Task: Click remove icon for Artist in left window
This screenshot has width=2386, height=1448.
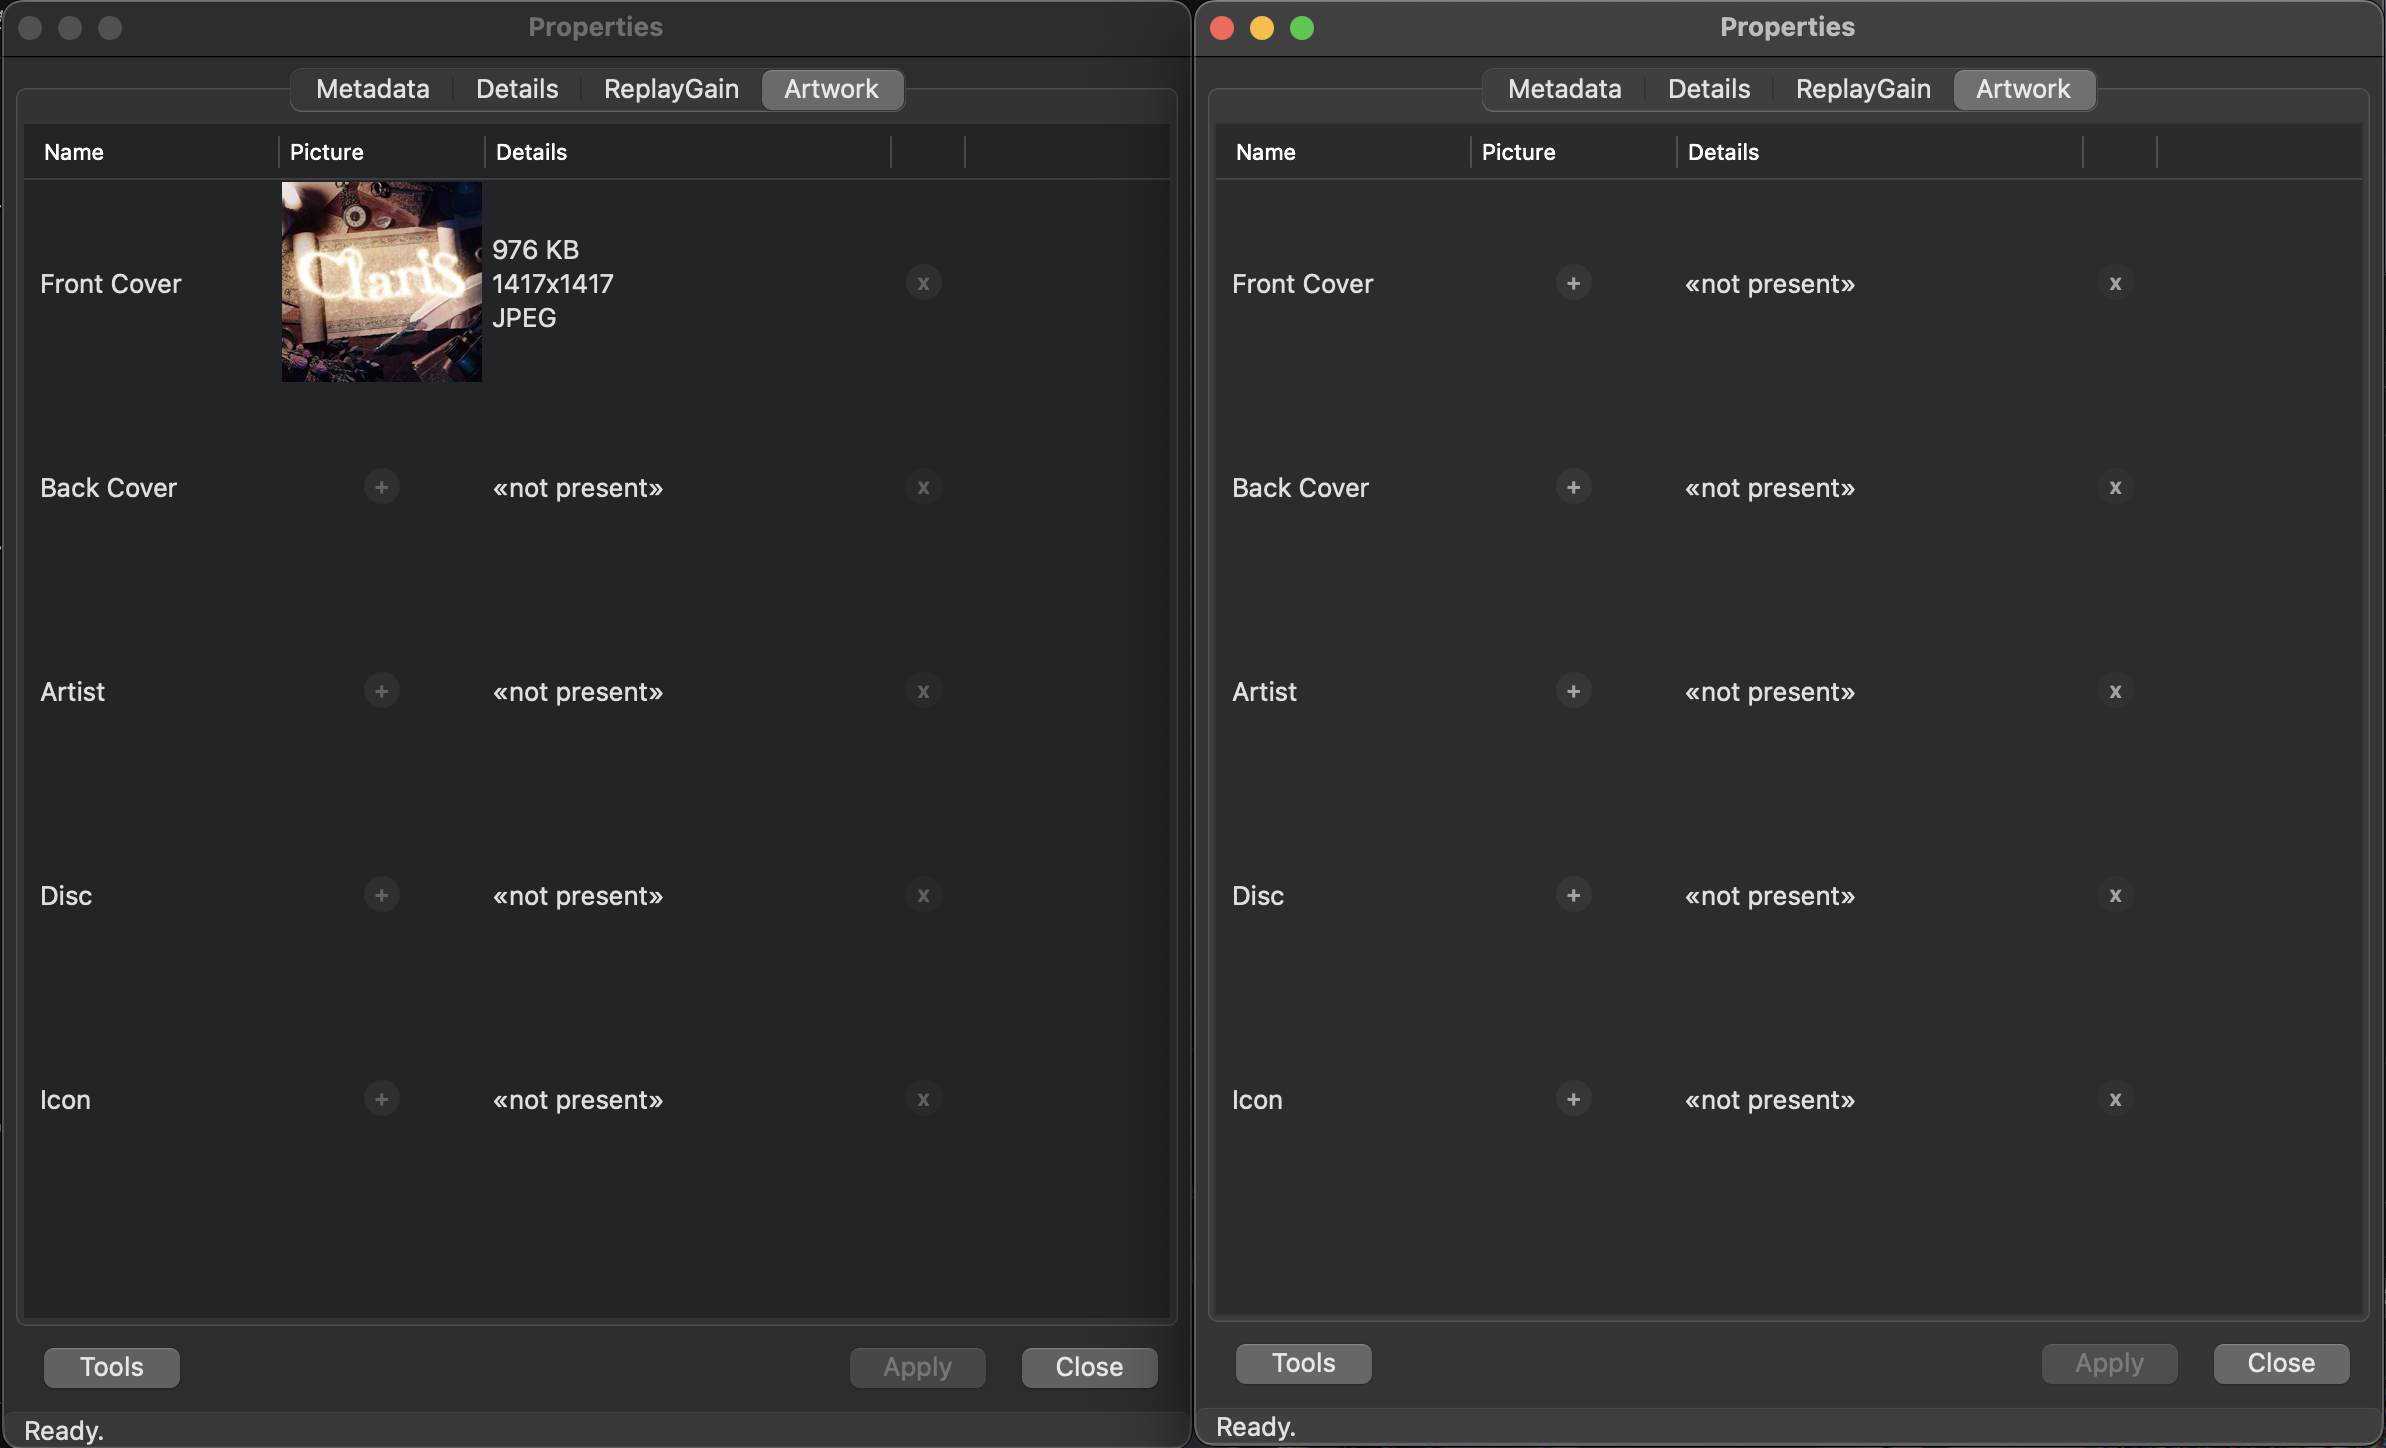Action: click(923, 691)
